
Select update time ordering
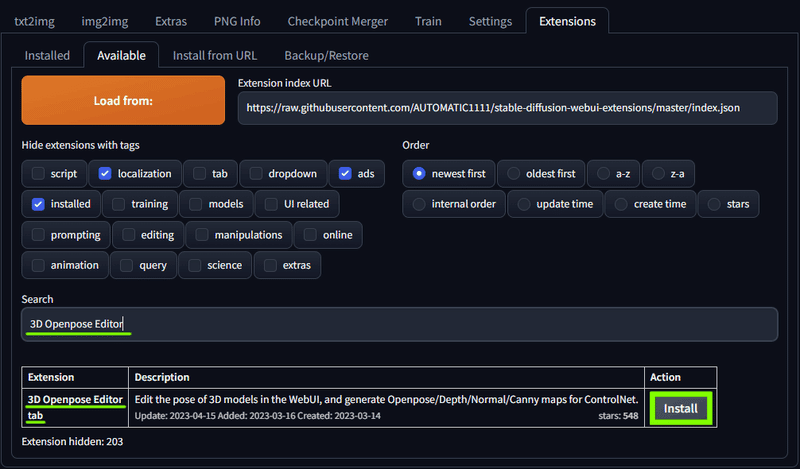click(x=523, y=204)
